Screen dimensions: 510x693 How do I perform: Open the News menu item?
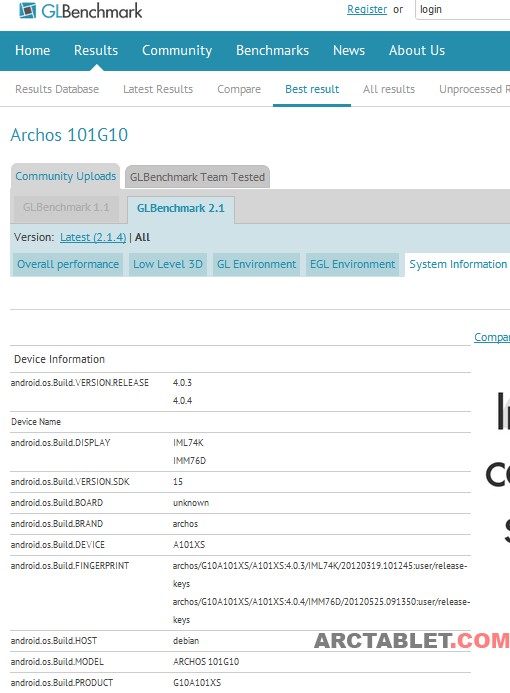click(x=349, y=50)
